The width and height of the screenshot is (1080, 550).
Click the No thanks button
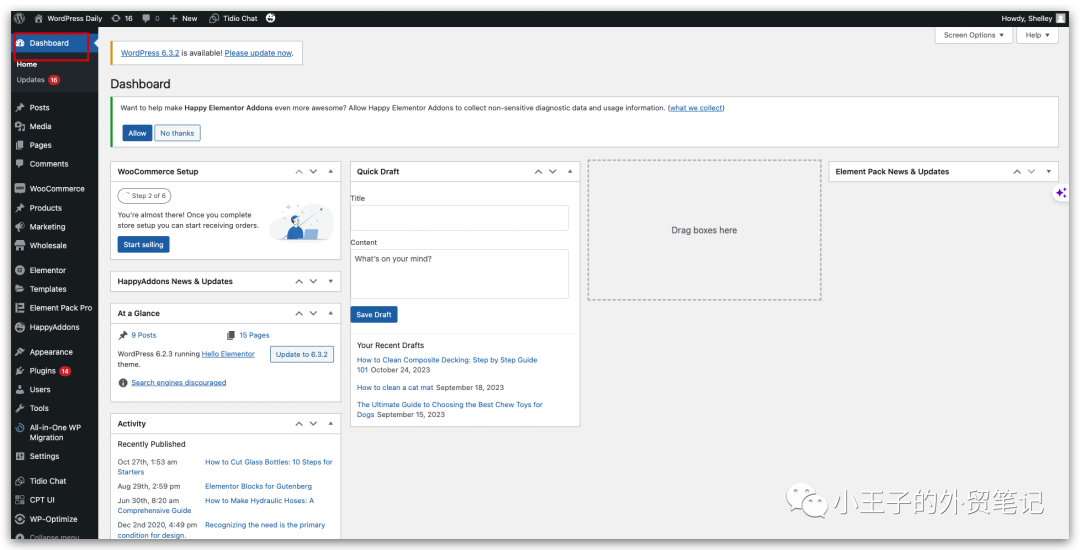coord(177,133)
